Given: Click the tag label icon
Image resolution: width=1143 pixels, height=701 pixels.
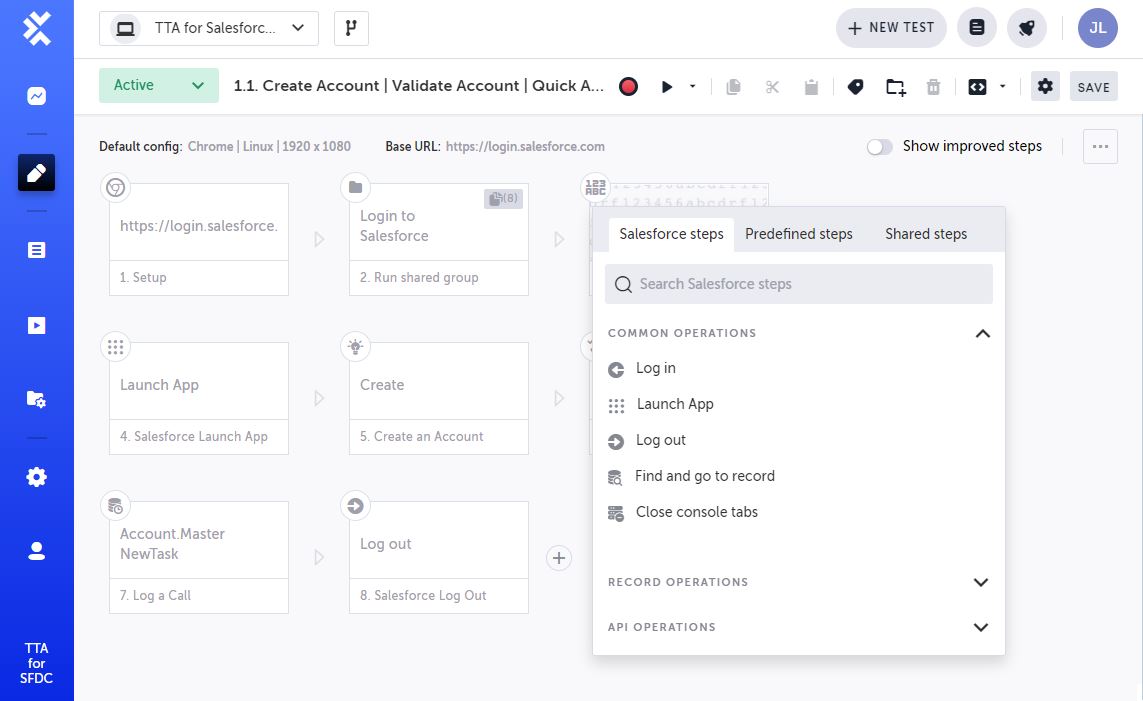Looking at the screenshot, I should point(855,87).
